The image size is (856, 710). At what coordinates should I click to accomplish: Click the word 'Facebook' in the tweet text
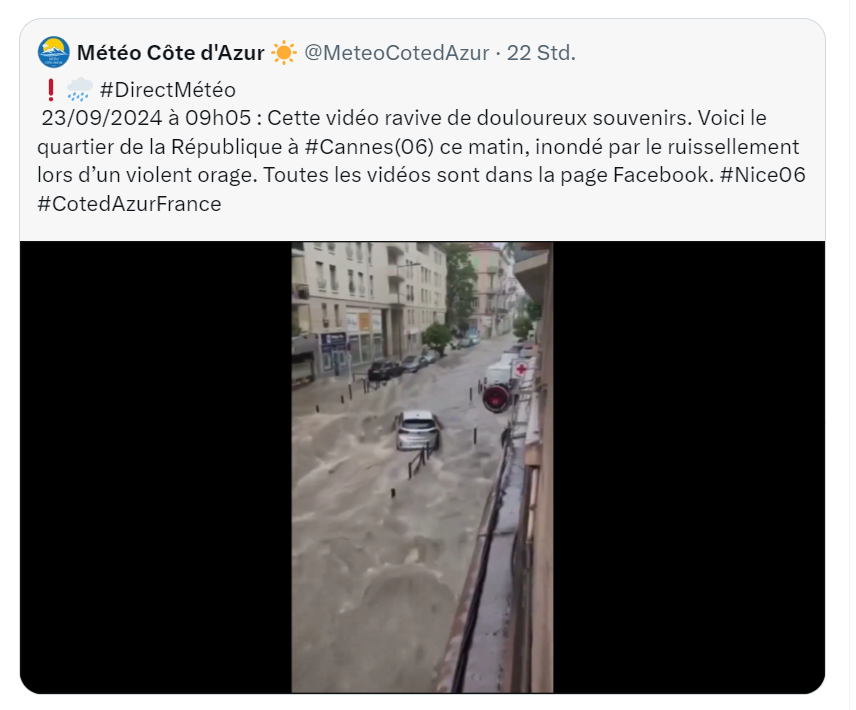click(661, 175)
